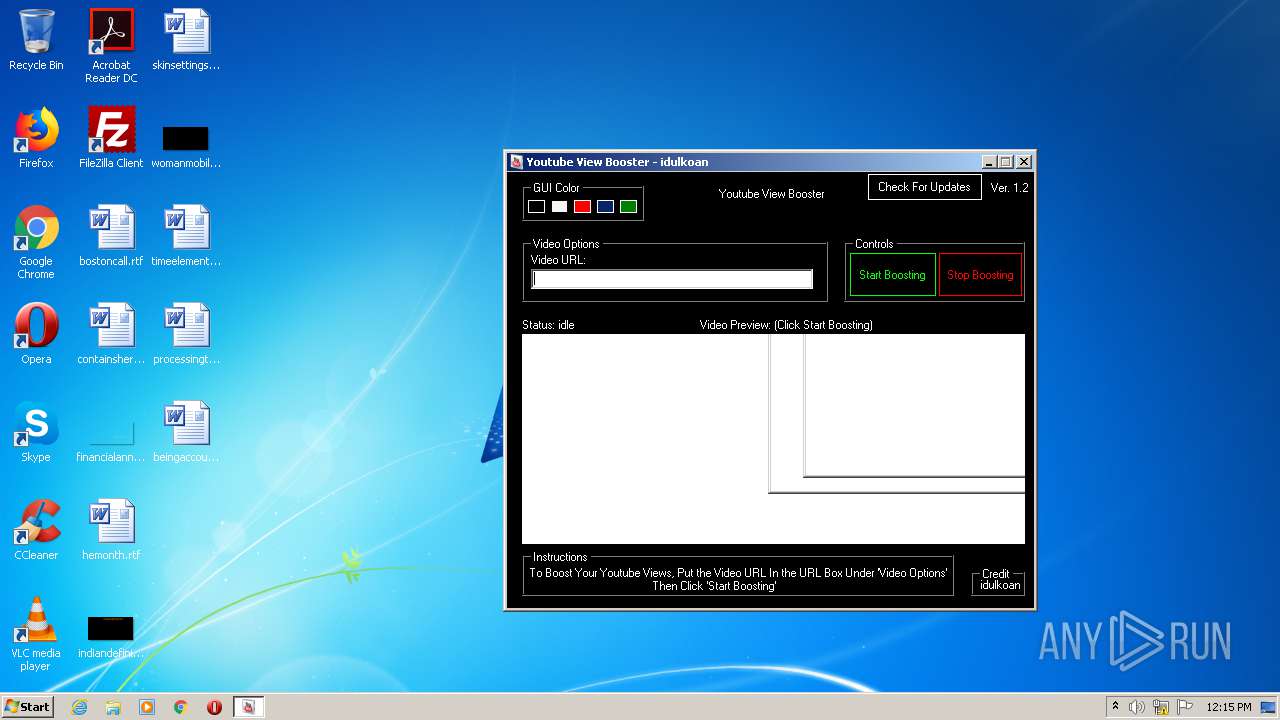Choose the green GUI color swatch
1280x720 pixels.
point(628,207)
